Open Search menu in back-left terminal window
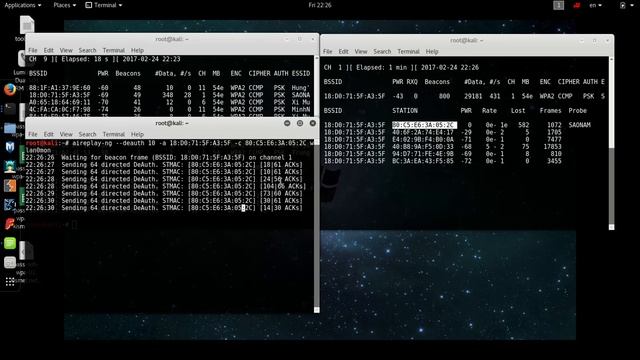Screen dimensions: 640x360 click(87, 50)
